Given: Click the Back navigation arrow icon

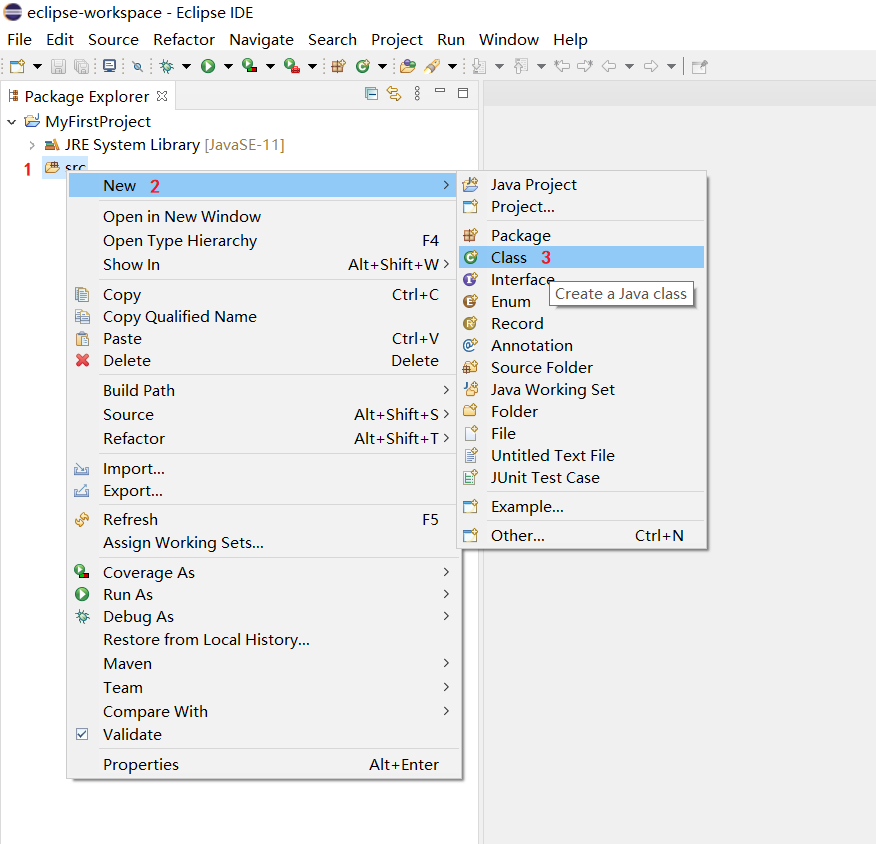Looking at the screenshot, I should 609,66.
